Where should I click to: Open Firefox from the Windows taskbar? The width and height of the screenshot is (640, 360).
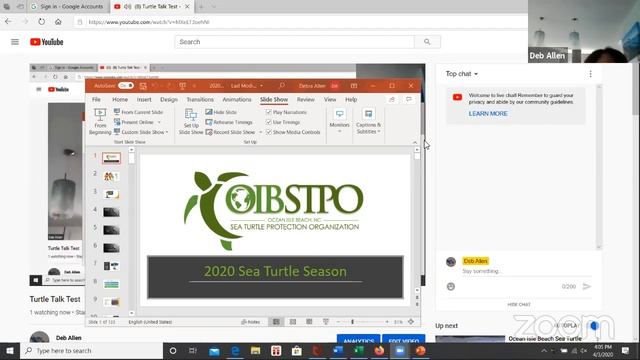379,351
